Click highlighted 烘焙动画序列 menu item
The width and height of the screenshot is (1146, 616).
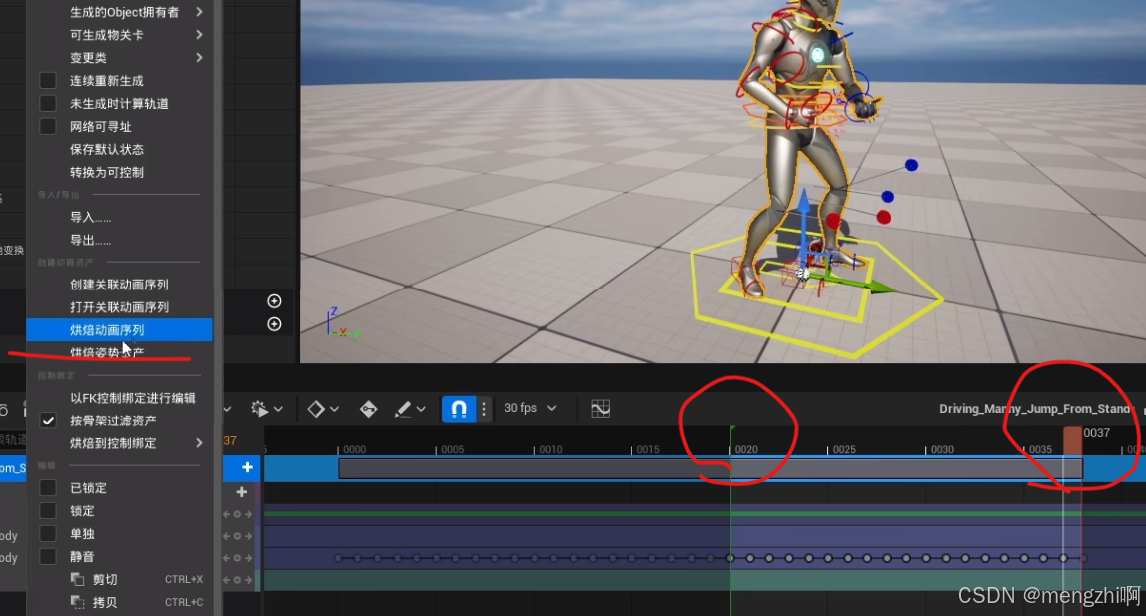click(x=120, y=330)
